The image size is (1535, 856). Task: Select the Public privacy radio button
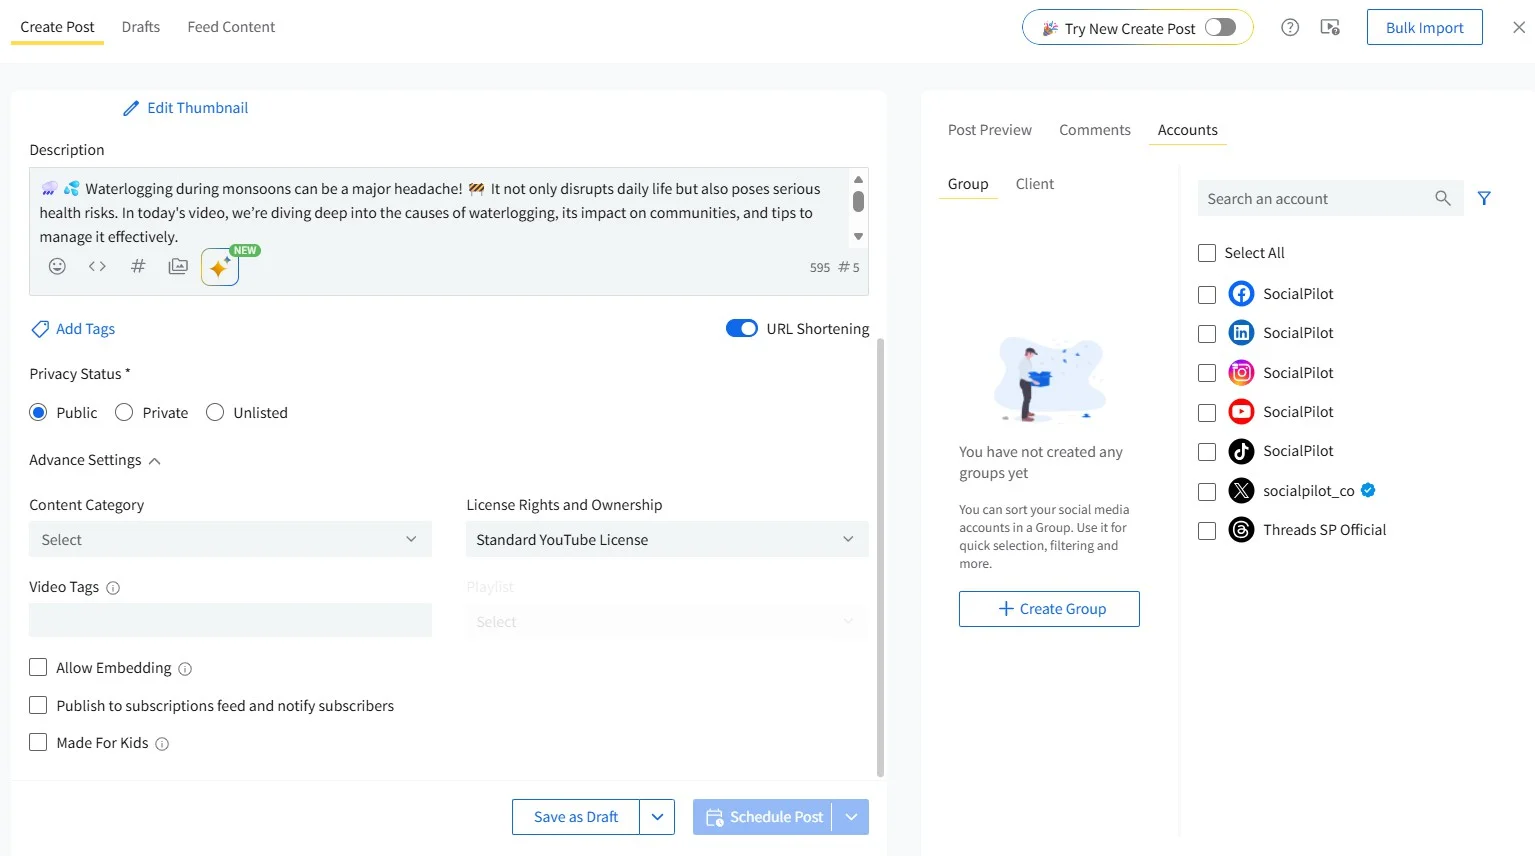click(x=38, y=413)
